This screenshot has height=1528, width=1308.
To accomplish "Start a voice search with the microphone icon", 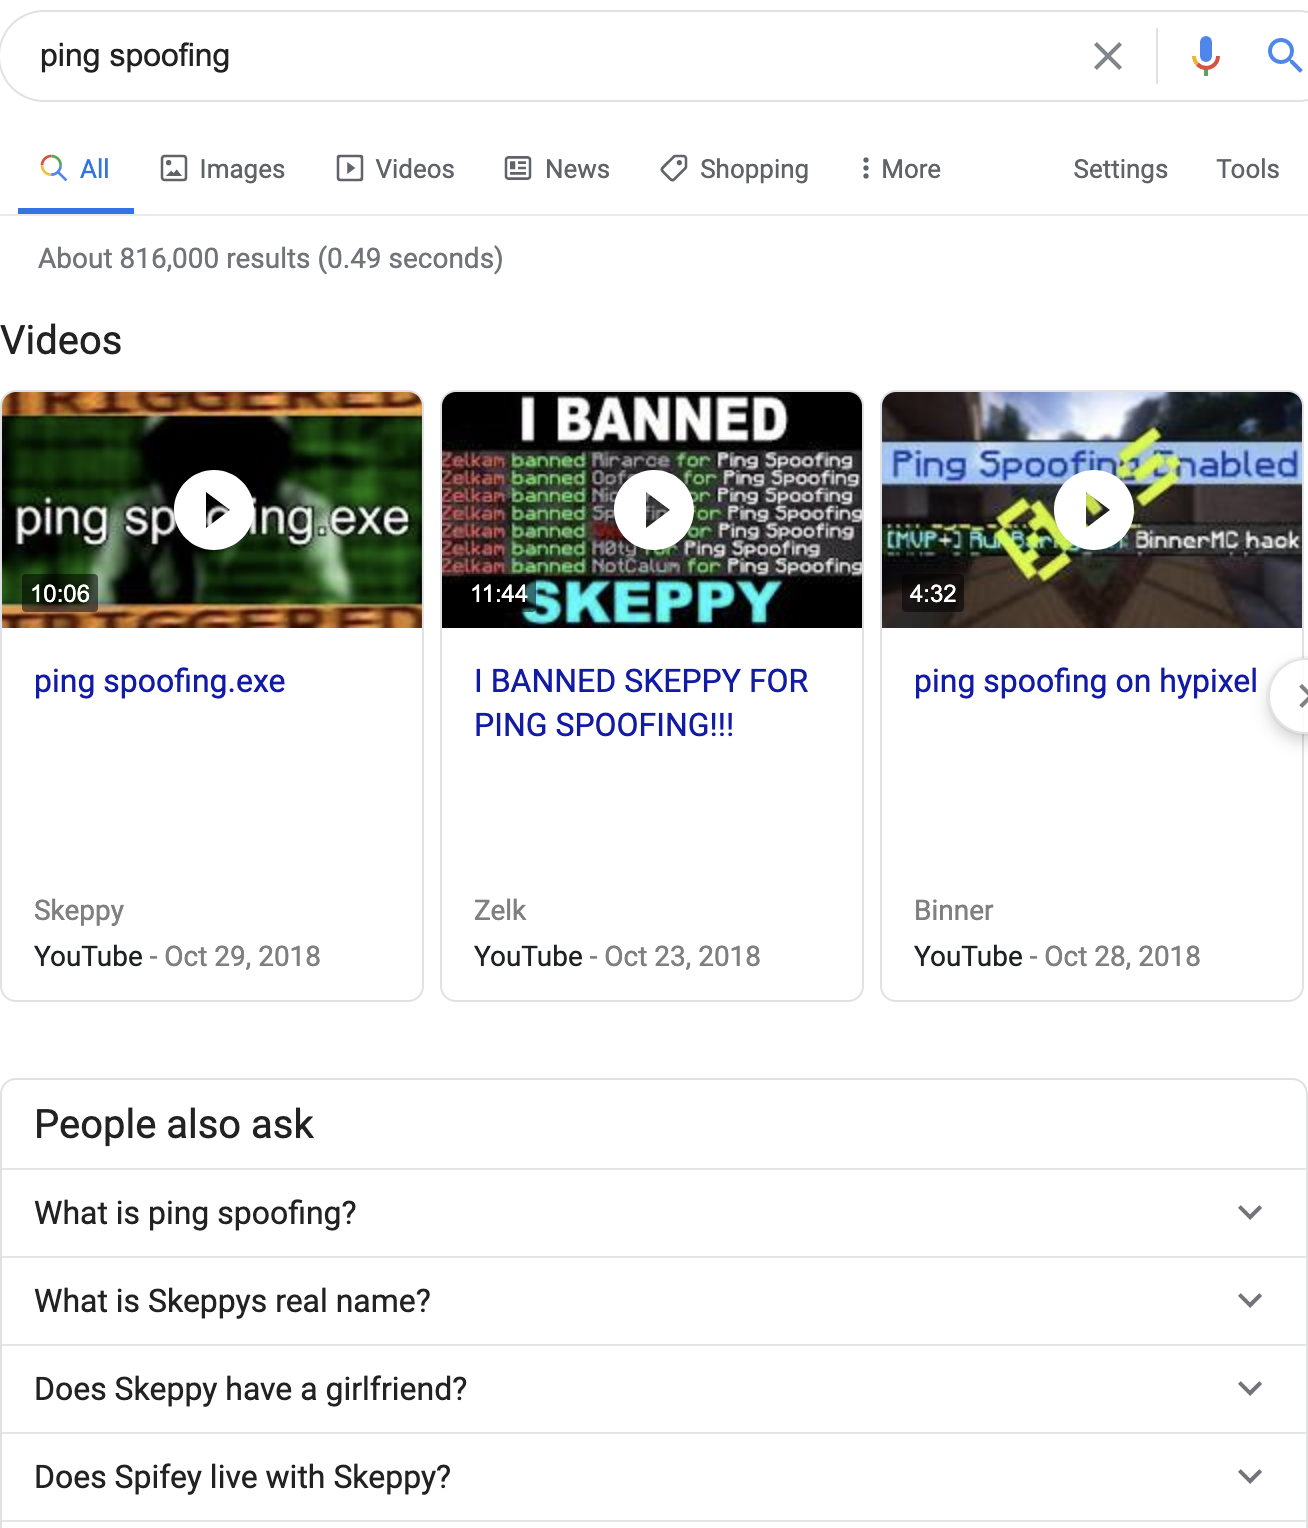I will (1205, 55).
